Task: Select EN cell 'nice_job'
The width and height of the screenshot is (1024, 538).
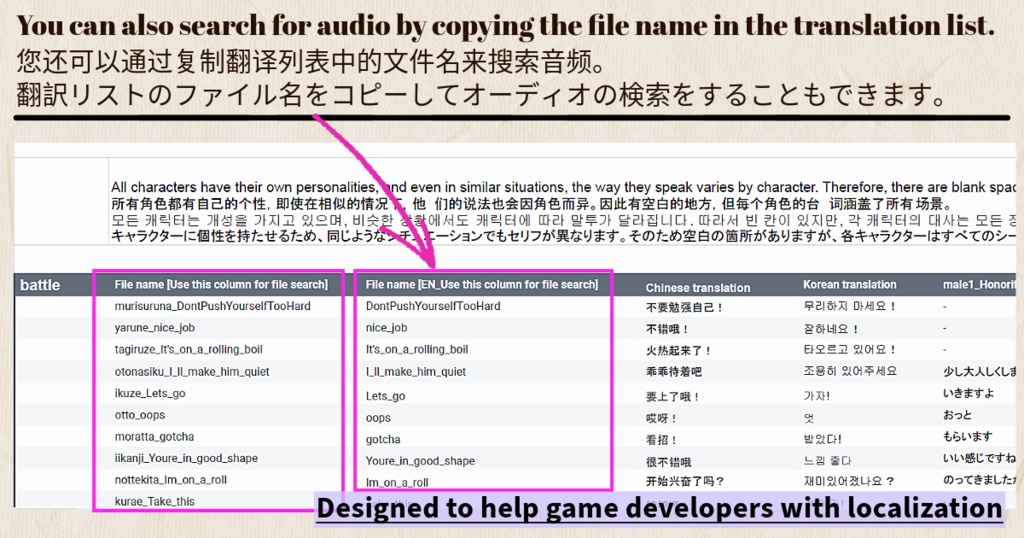Action: (387, 327)
